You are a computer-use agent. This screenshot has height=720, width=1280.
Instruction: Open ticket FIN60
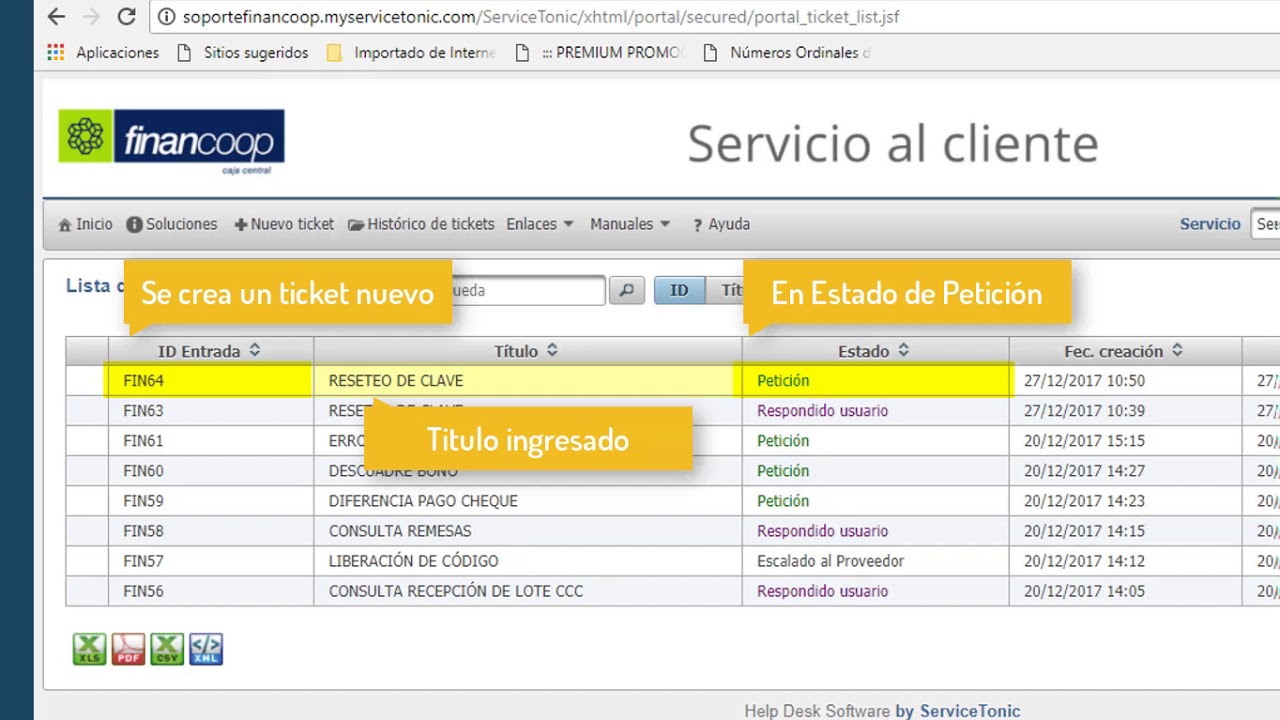[143, 471]
